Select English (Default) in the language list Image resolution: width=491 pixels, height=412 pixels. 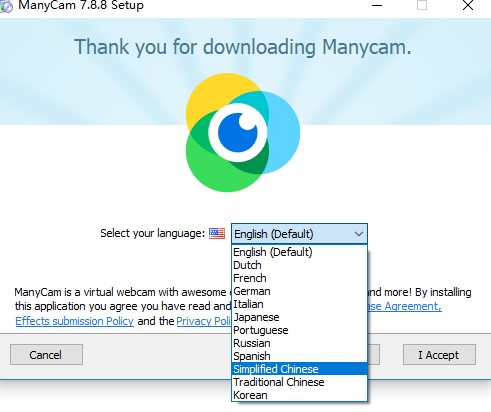point(299,252)
